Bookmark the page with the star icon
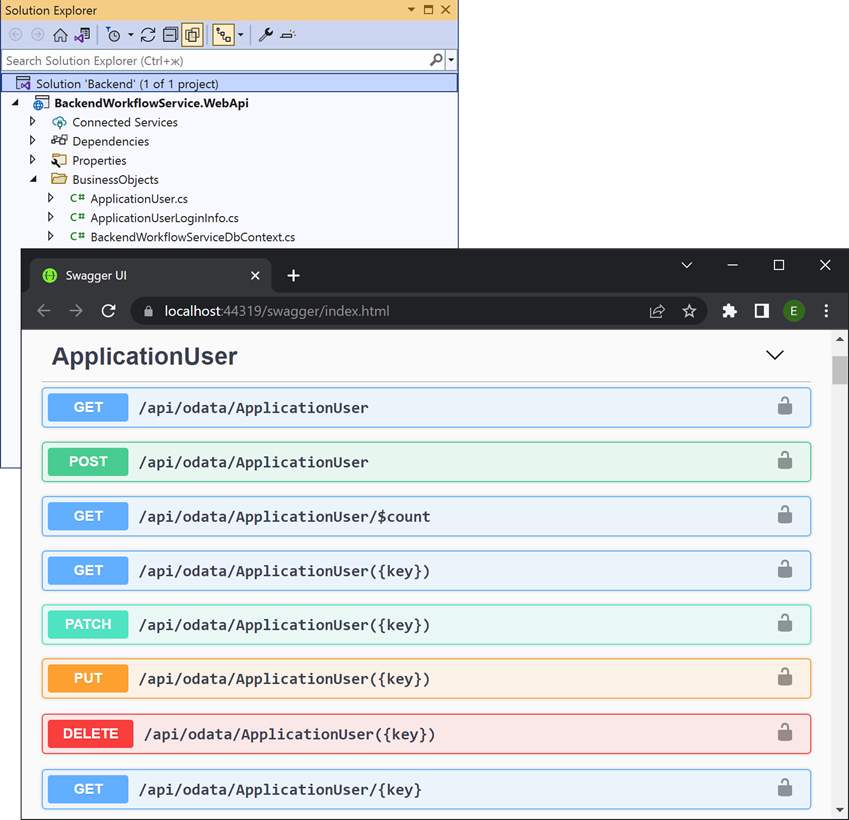Viewport: 849px width, 820px height. pos(689,311)
